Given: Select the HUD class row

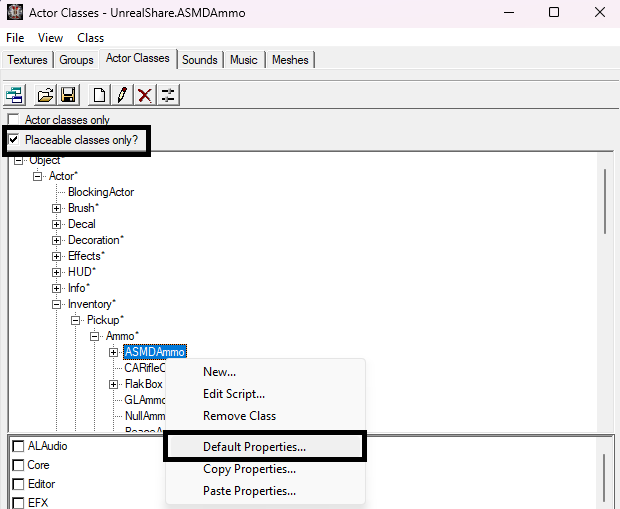Looking at the screenshot, I should pyautogui.click(x=82, y=272).
